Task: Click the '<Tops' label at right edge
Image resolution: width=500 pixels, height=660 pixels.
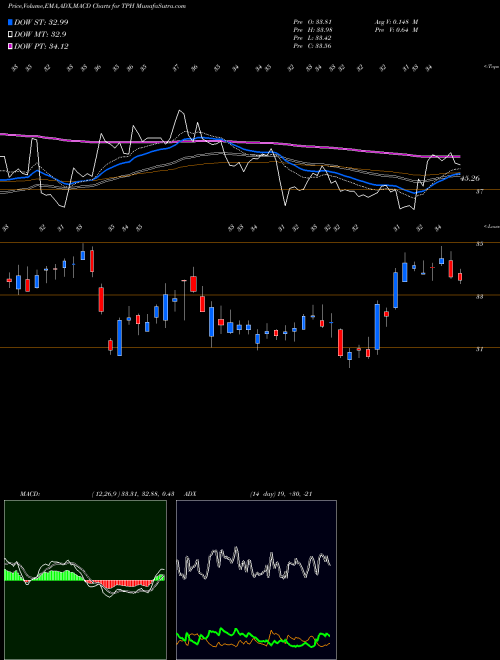Action: (x=491, y=67)
